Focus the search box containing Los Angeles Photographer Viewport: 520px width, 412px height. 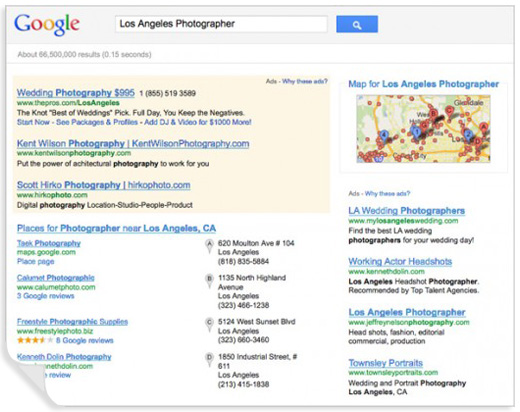click(x=221, y=24)
